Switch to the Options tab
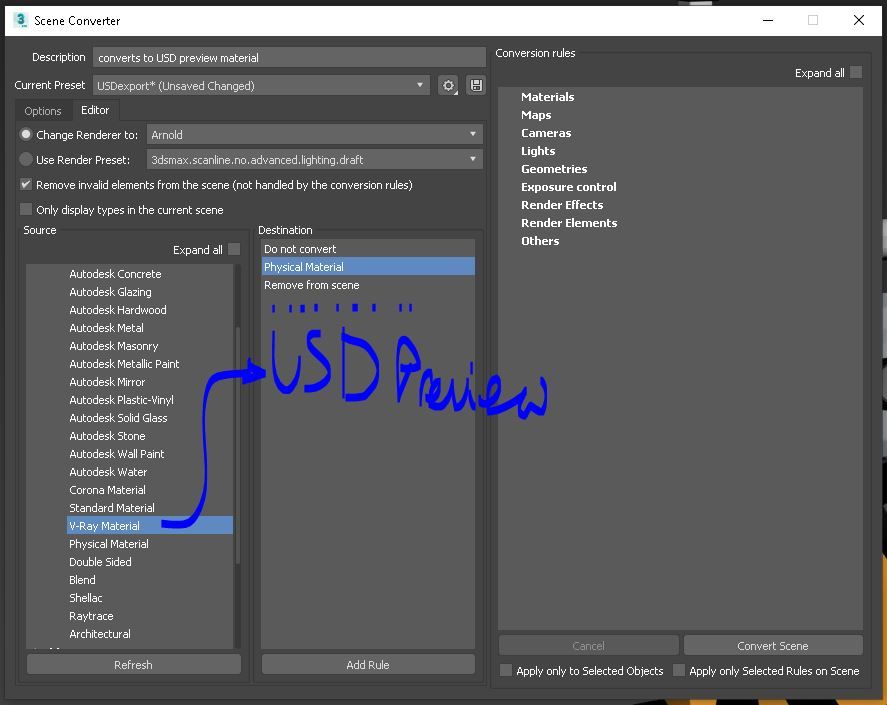Image resolution: width=887 pixels, height=705 pixels. (43, 111)
